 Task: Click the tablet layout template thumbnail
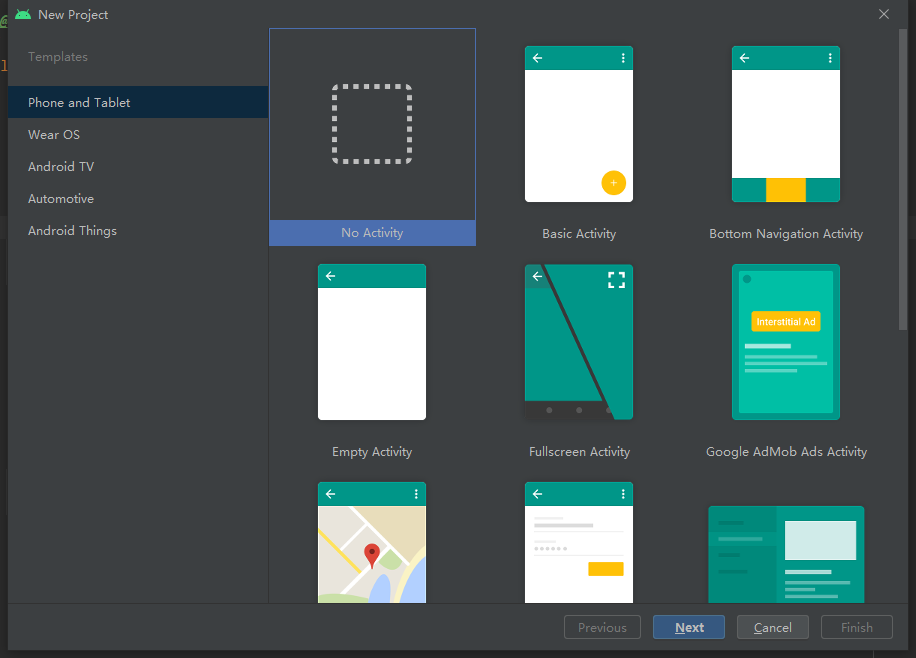pyautogui.click(x=786, y=553)
